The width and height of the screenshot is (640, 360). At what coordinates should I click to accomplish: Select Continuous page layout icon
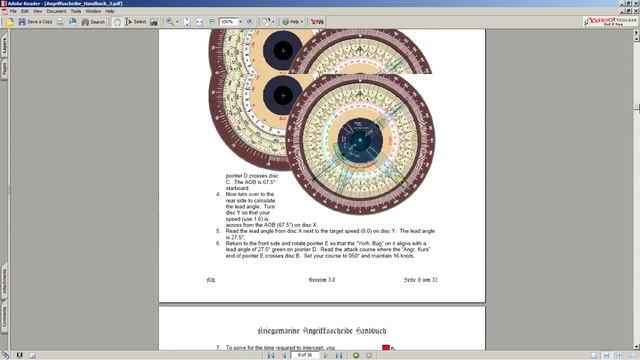tap(607, 356)
